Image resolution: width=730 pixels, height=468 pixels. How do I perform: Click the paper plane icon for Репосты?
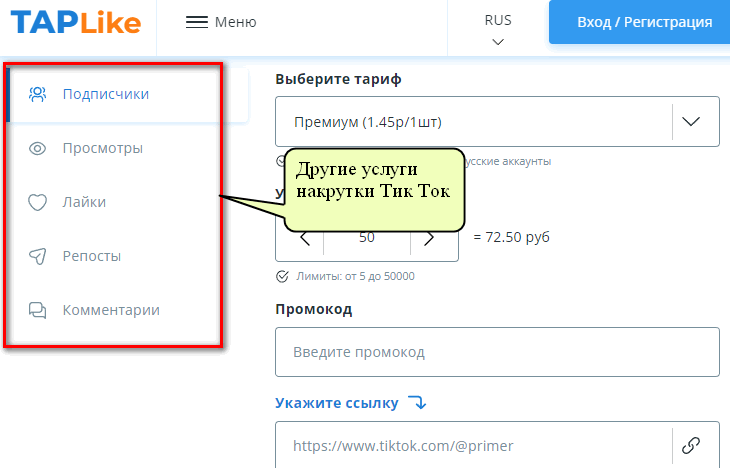tap(38, 256)
